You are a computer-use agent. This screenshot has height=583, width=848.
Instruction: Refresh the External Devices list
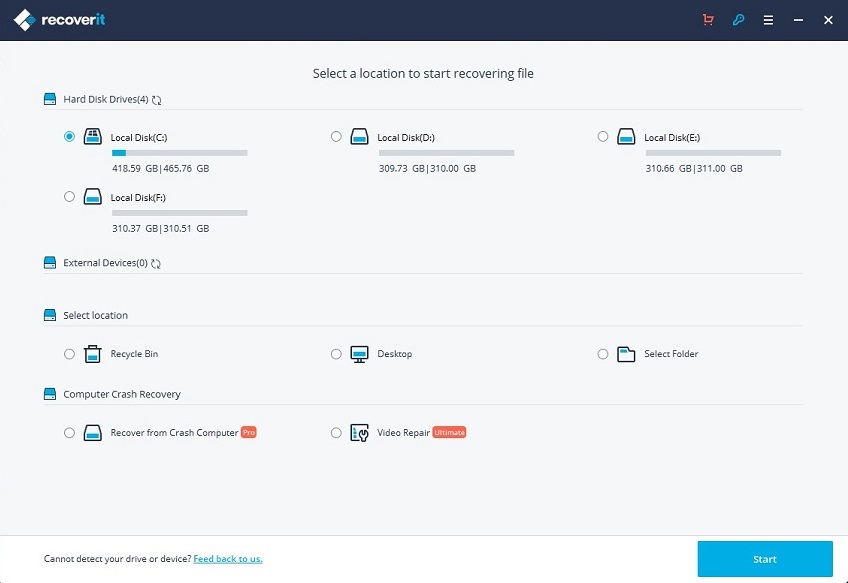click(156, 263)
